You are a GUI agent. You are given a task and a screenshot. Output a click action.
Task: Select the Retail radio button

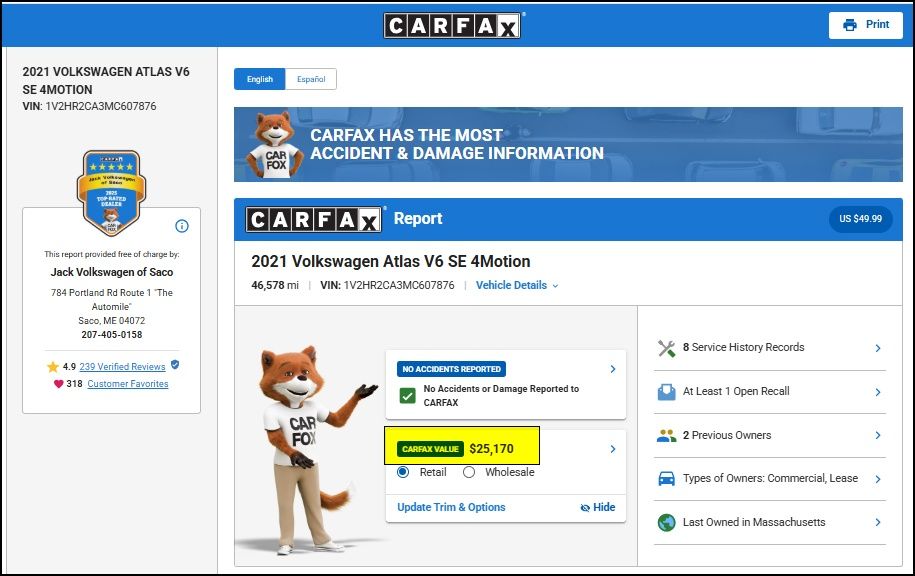click(x=403, y=472)
